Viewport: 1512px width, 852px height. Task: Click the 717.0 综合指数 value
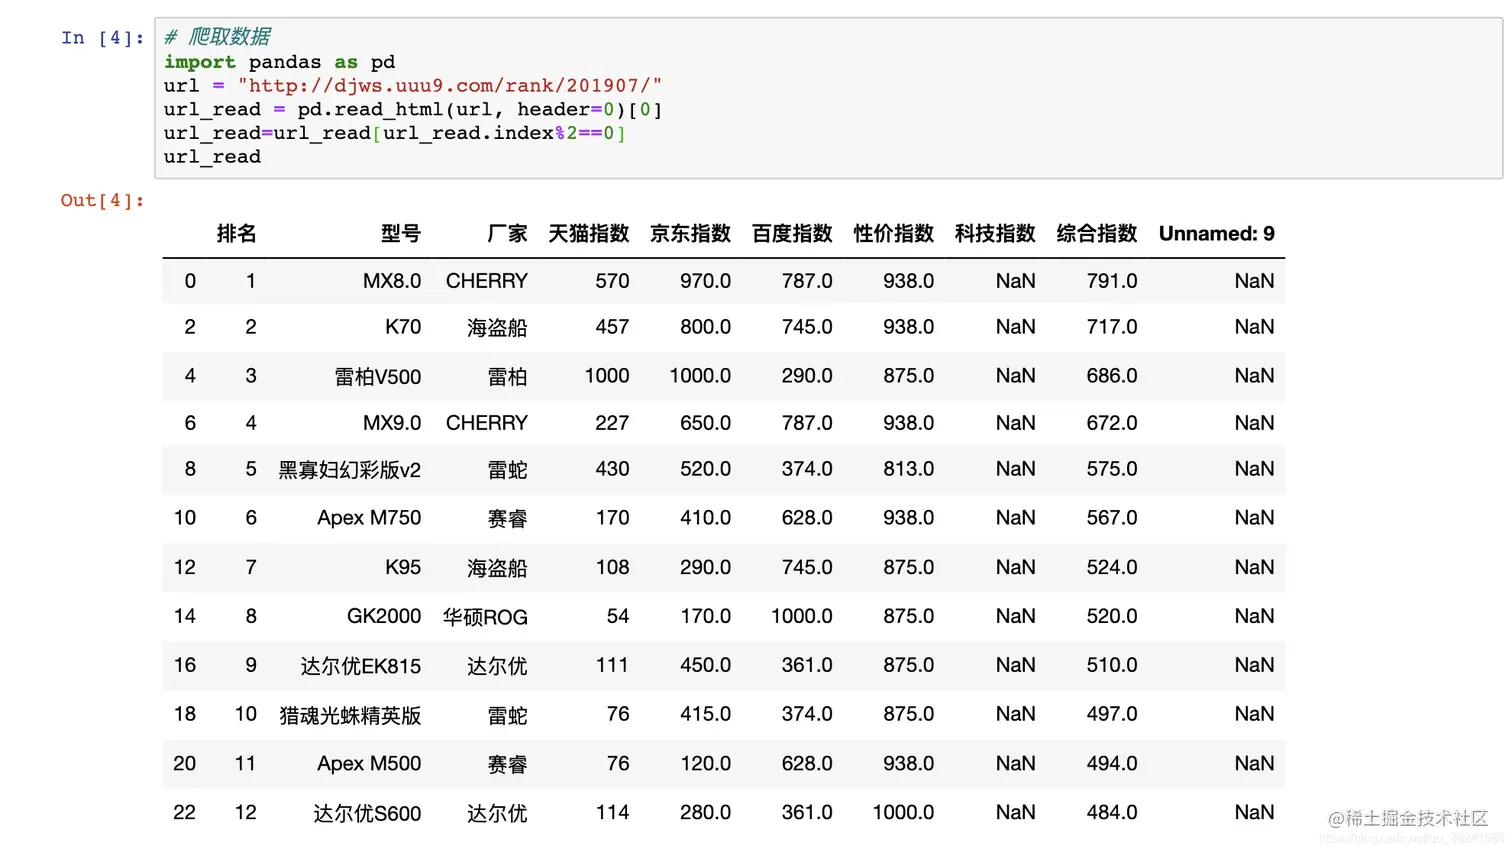pos(1112,327)
